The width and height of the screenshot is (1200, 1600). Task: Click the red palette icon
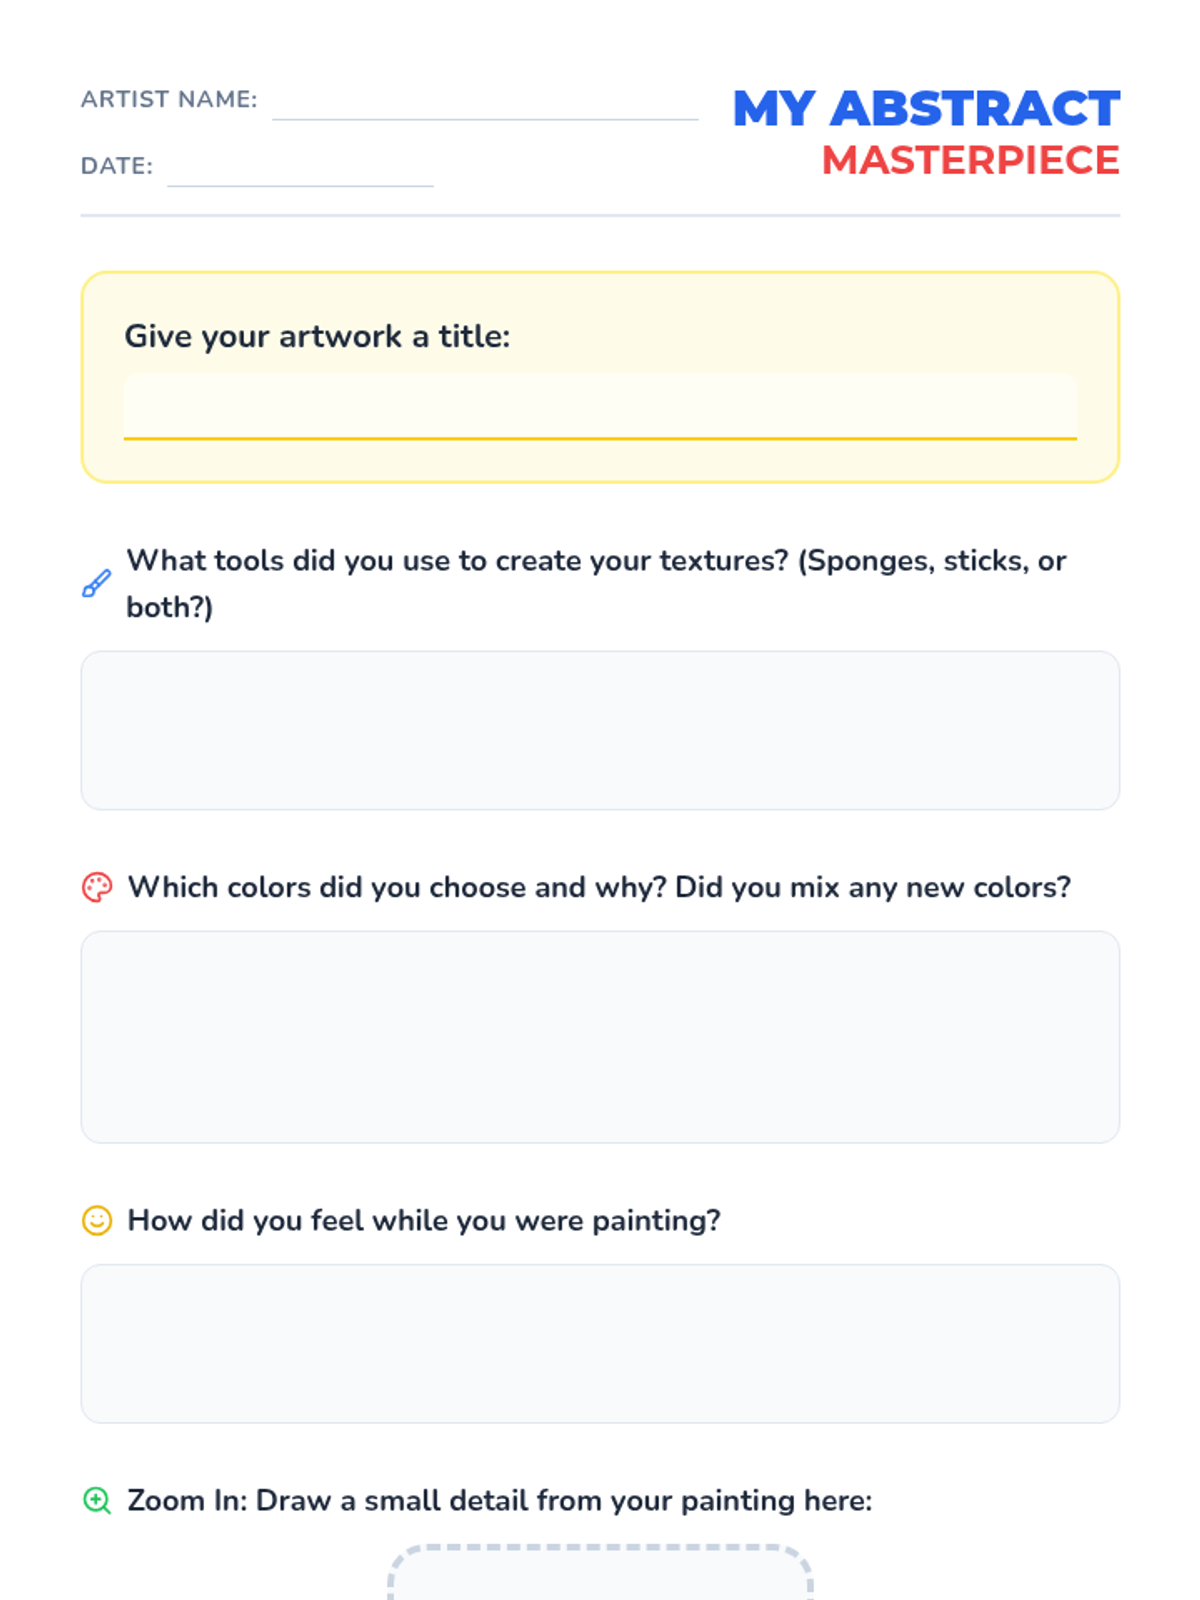(97, 887)
